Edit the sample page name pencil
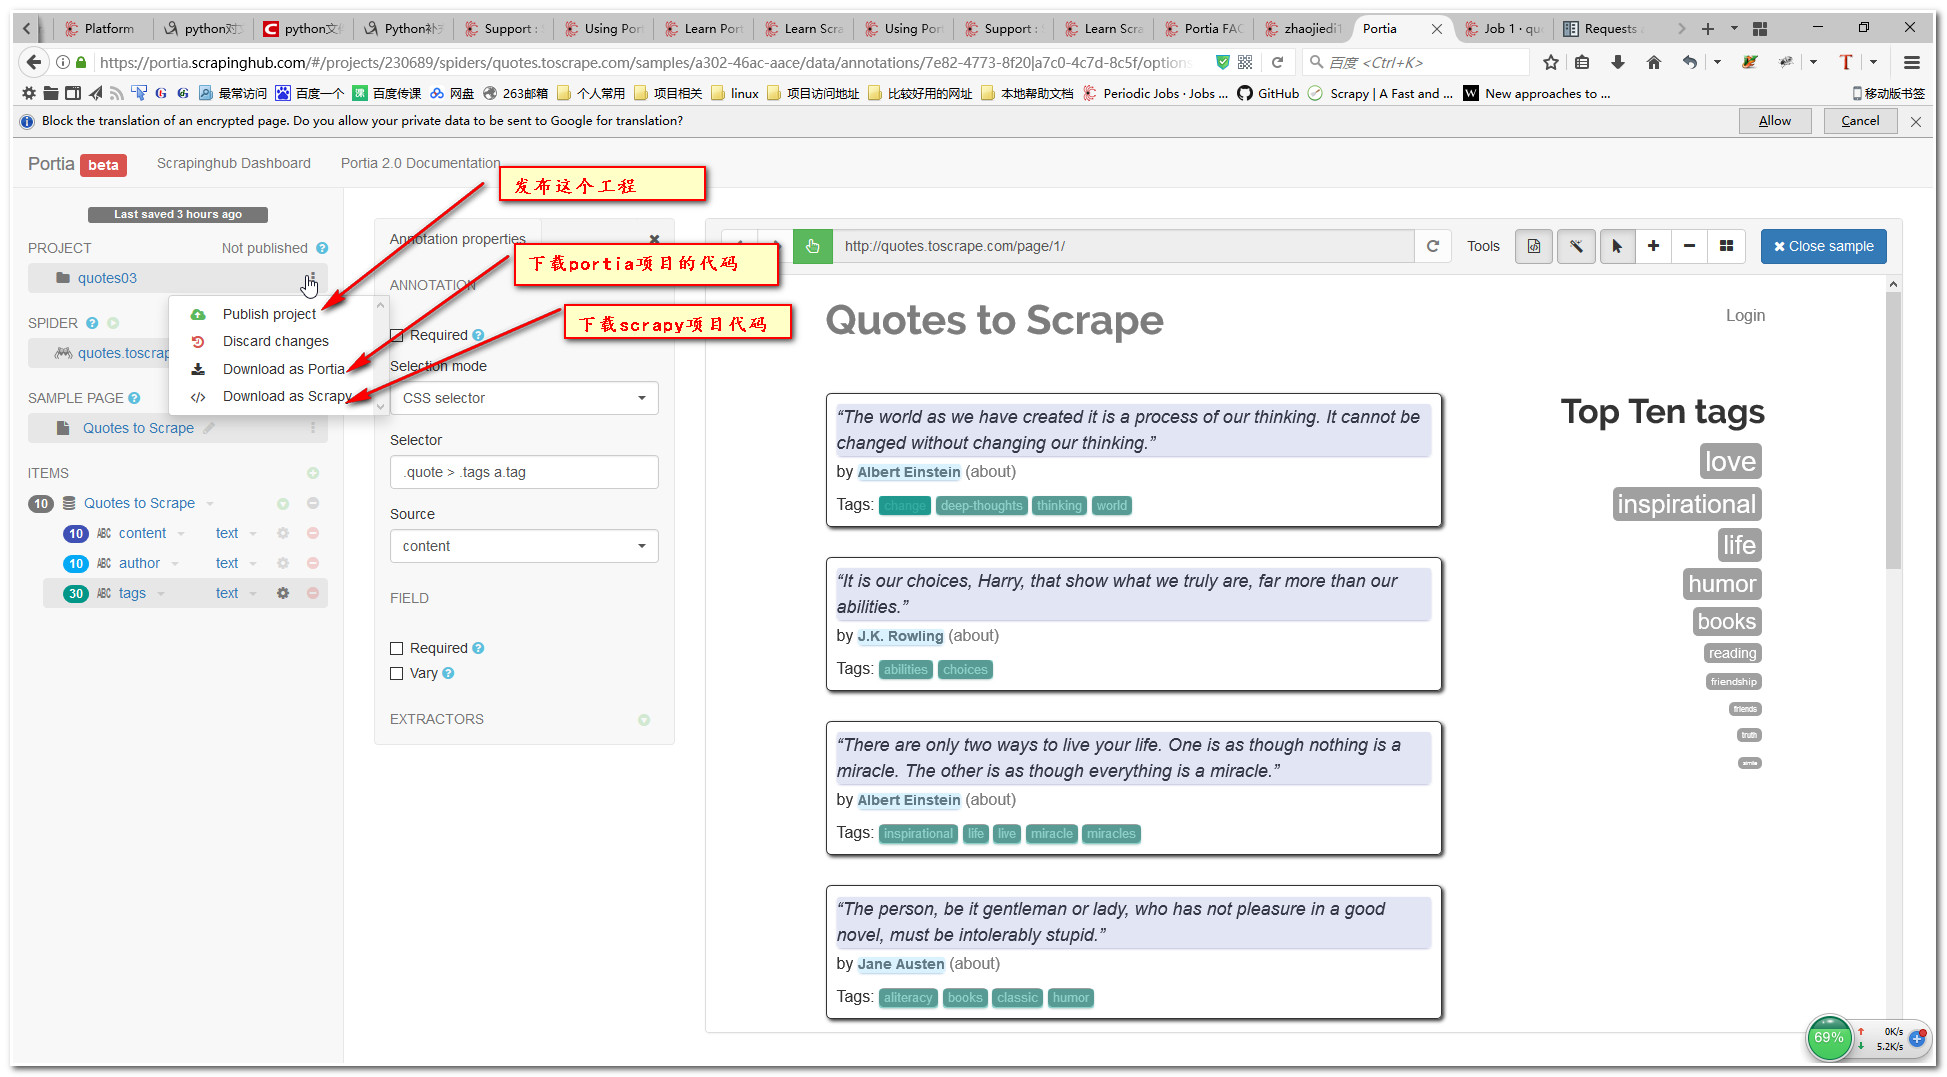The height and width of the screenshot is (1077, 1947). click(209, 428)
